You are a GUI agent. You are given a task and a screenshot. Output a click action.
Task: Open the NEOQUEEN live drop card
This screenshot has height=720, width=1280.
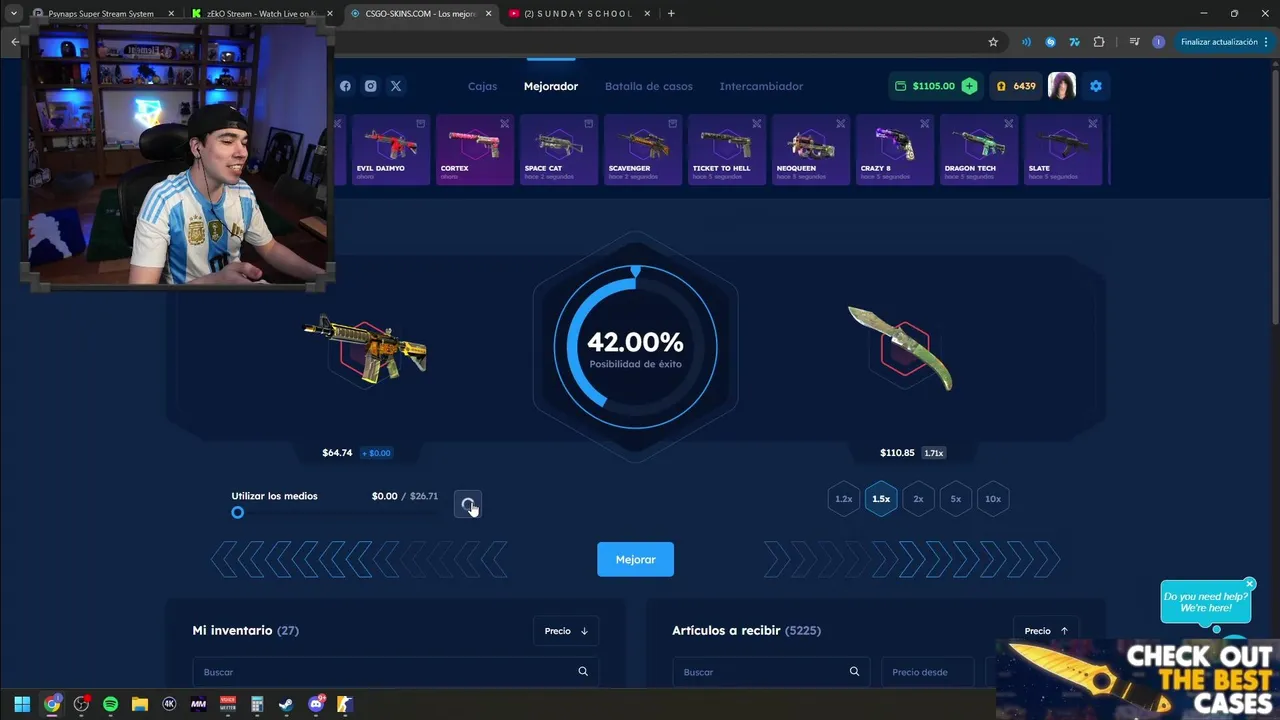810,150
